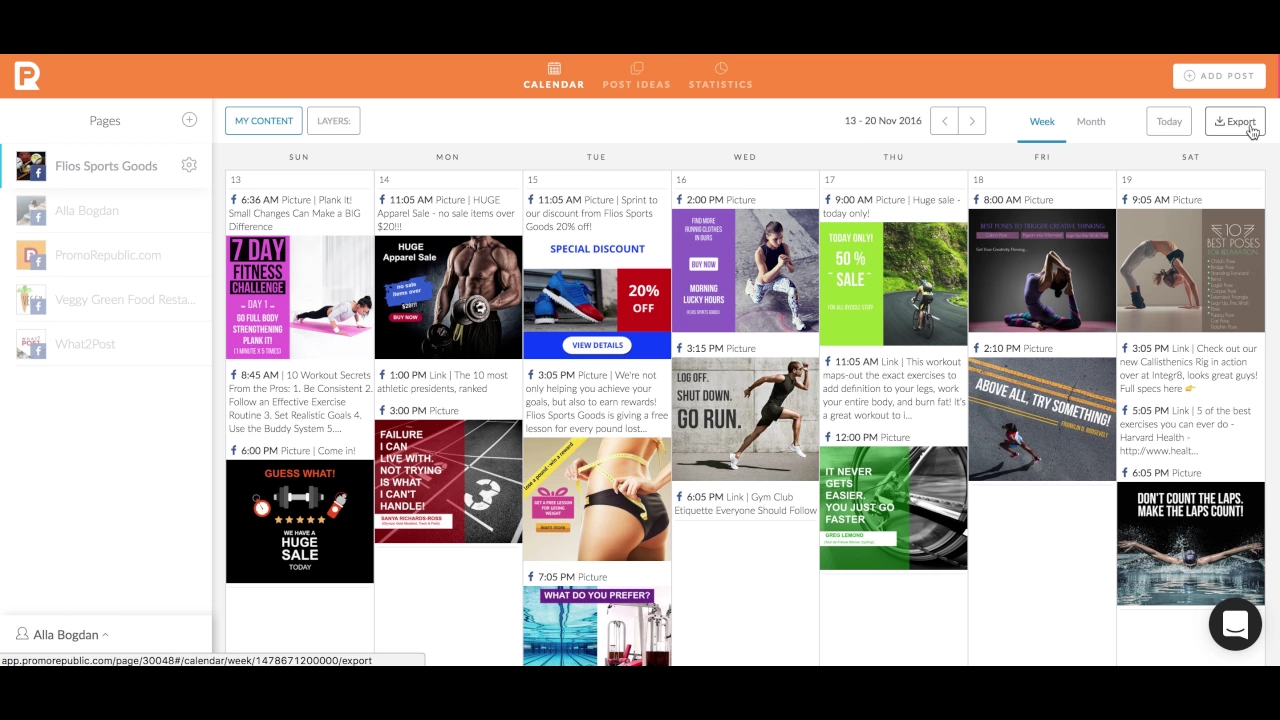The width and height of the screenshot is (1280, 720).
Task: Click the layered pages icon above Post Ideas
Action: click(637, 68)
